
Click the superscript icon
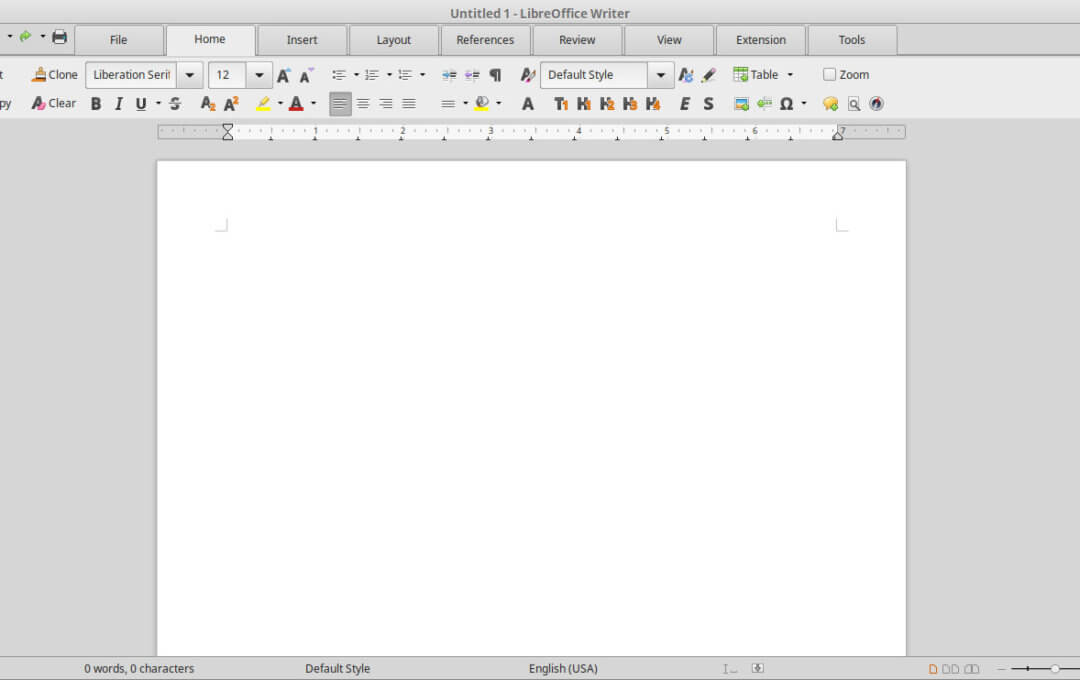(x=231, y=104)
